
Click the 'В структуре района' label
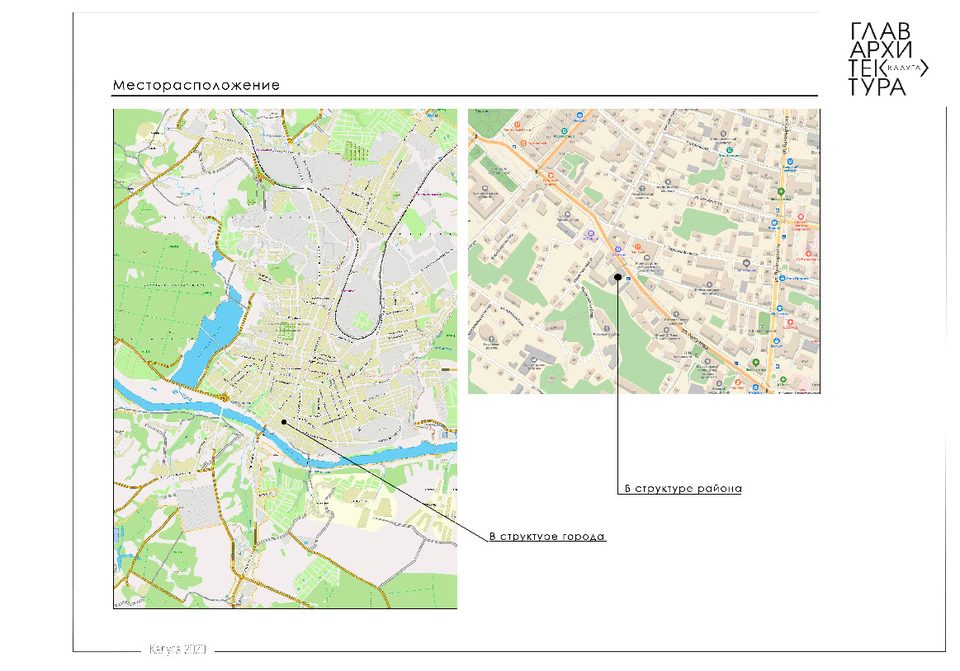pyautogui.click(x=683, y=488)
